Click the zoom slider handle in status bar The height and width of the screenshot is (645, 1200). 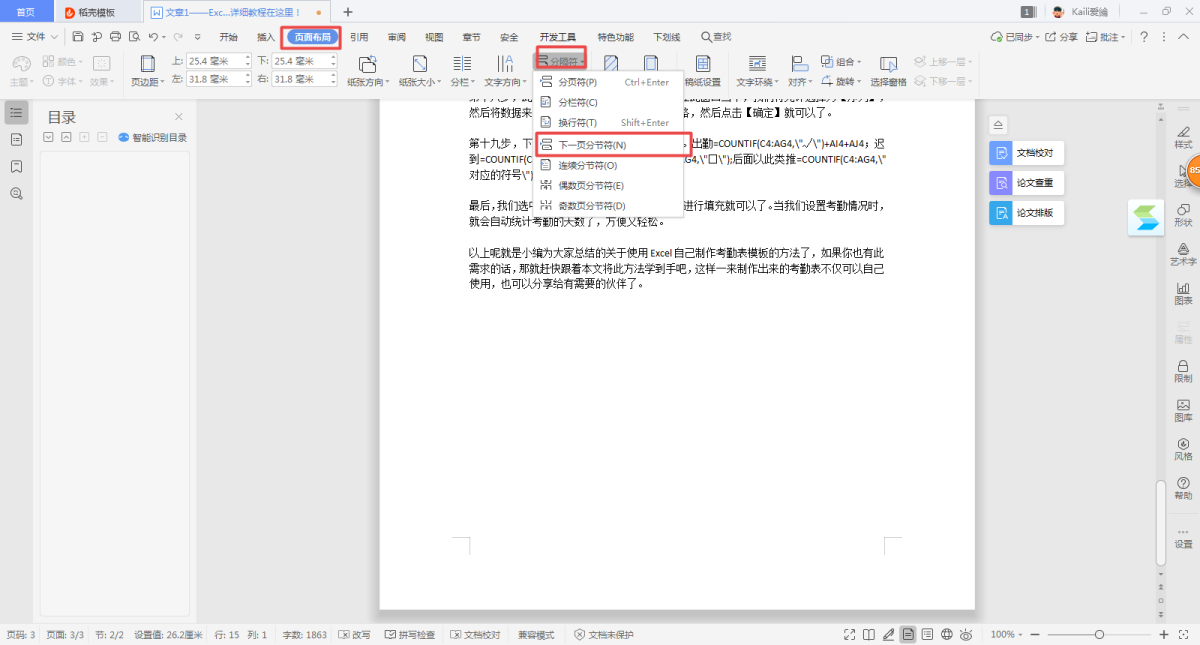[x=1099, y=635]
